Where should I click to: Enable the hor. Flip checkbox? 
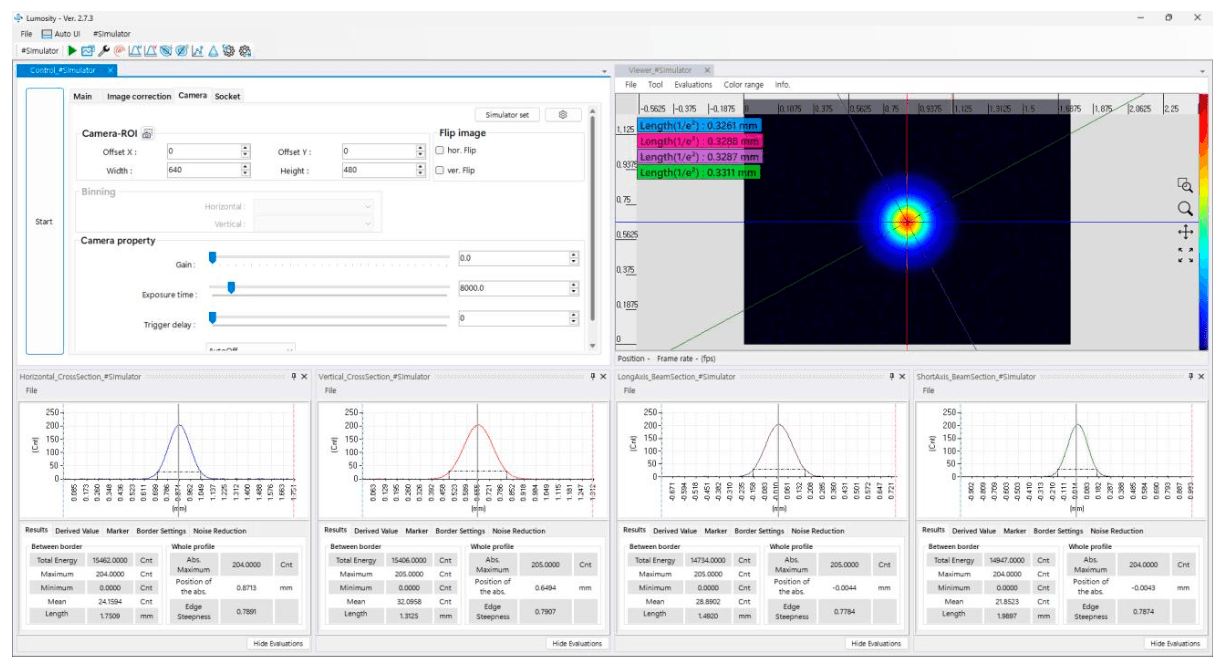[x=440, y=151]
